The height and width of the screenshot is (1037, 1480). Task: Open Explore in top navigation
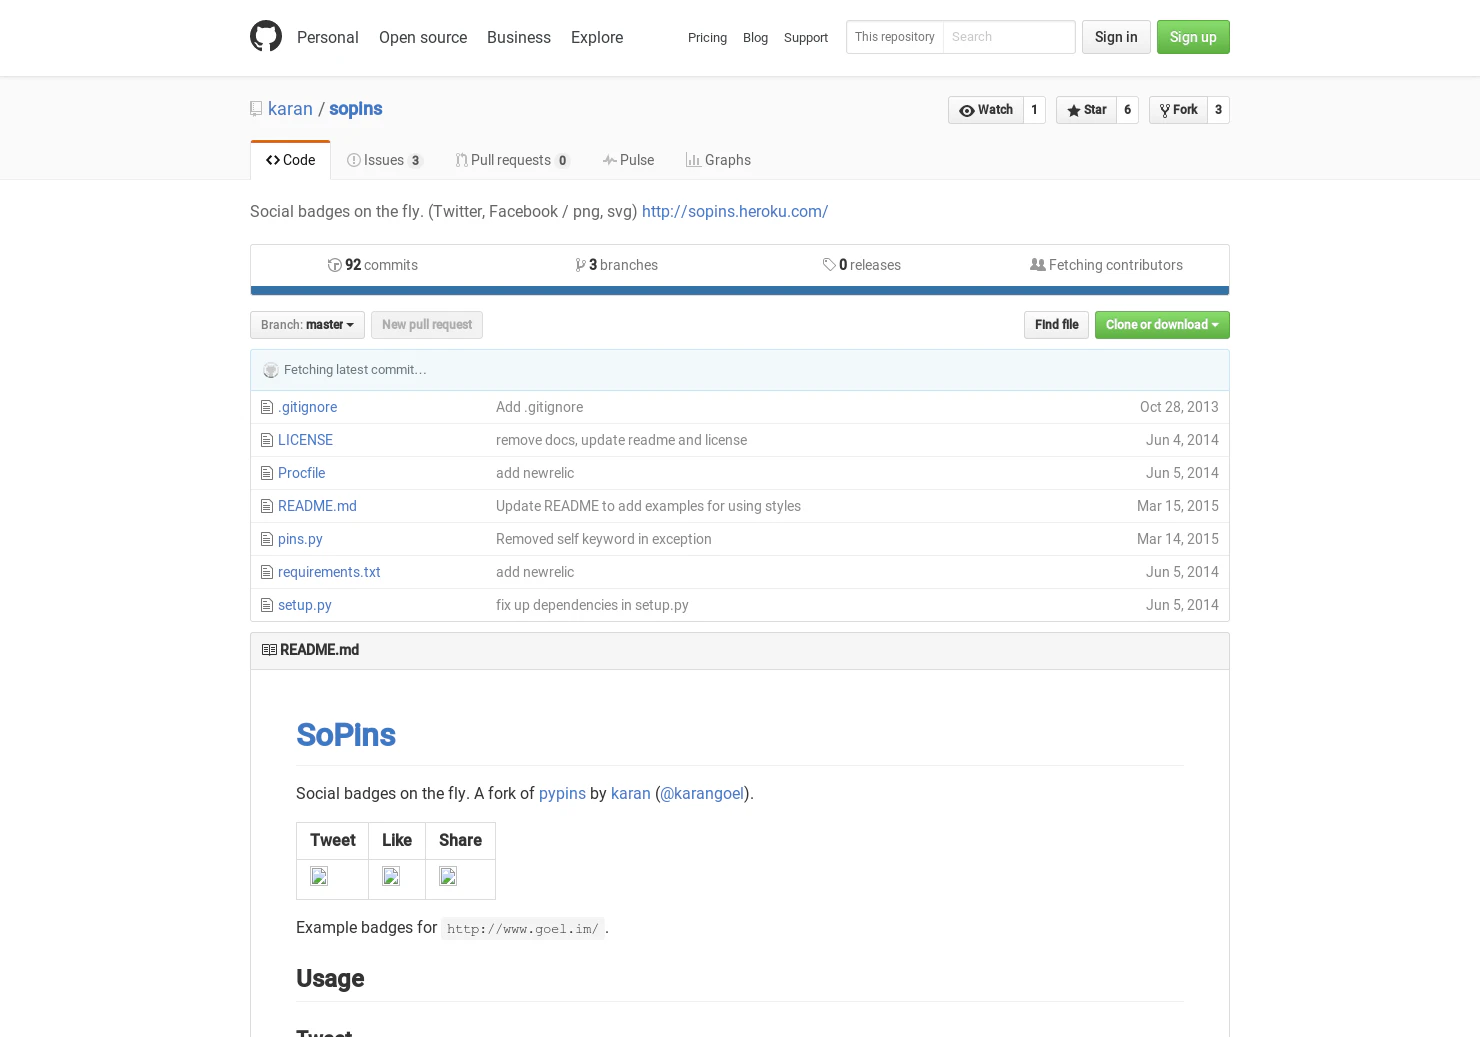tap(597, 37)
